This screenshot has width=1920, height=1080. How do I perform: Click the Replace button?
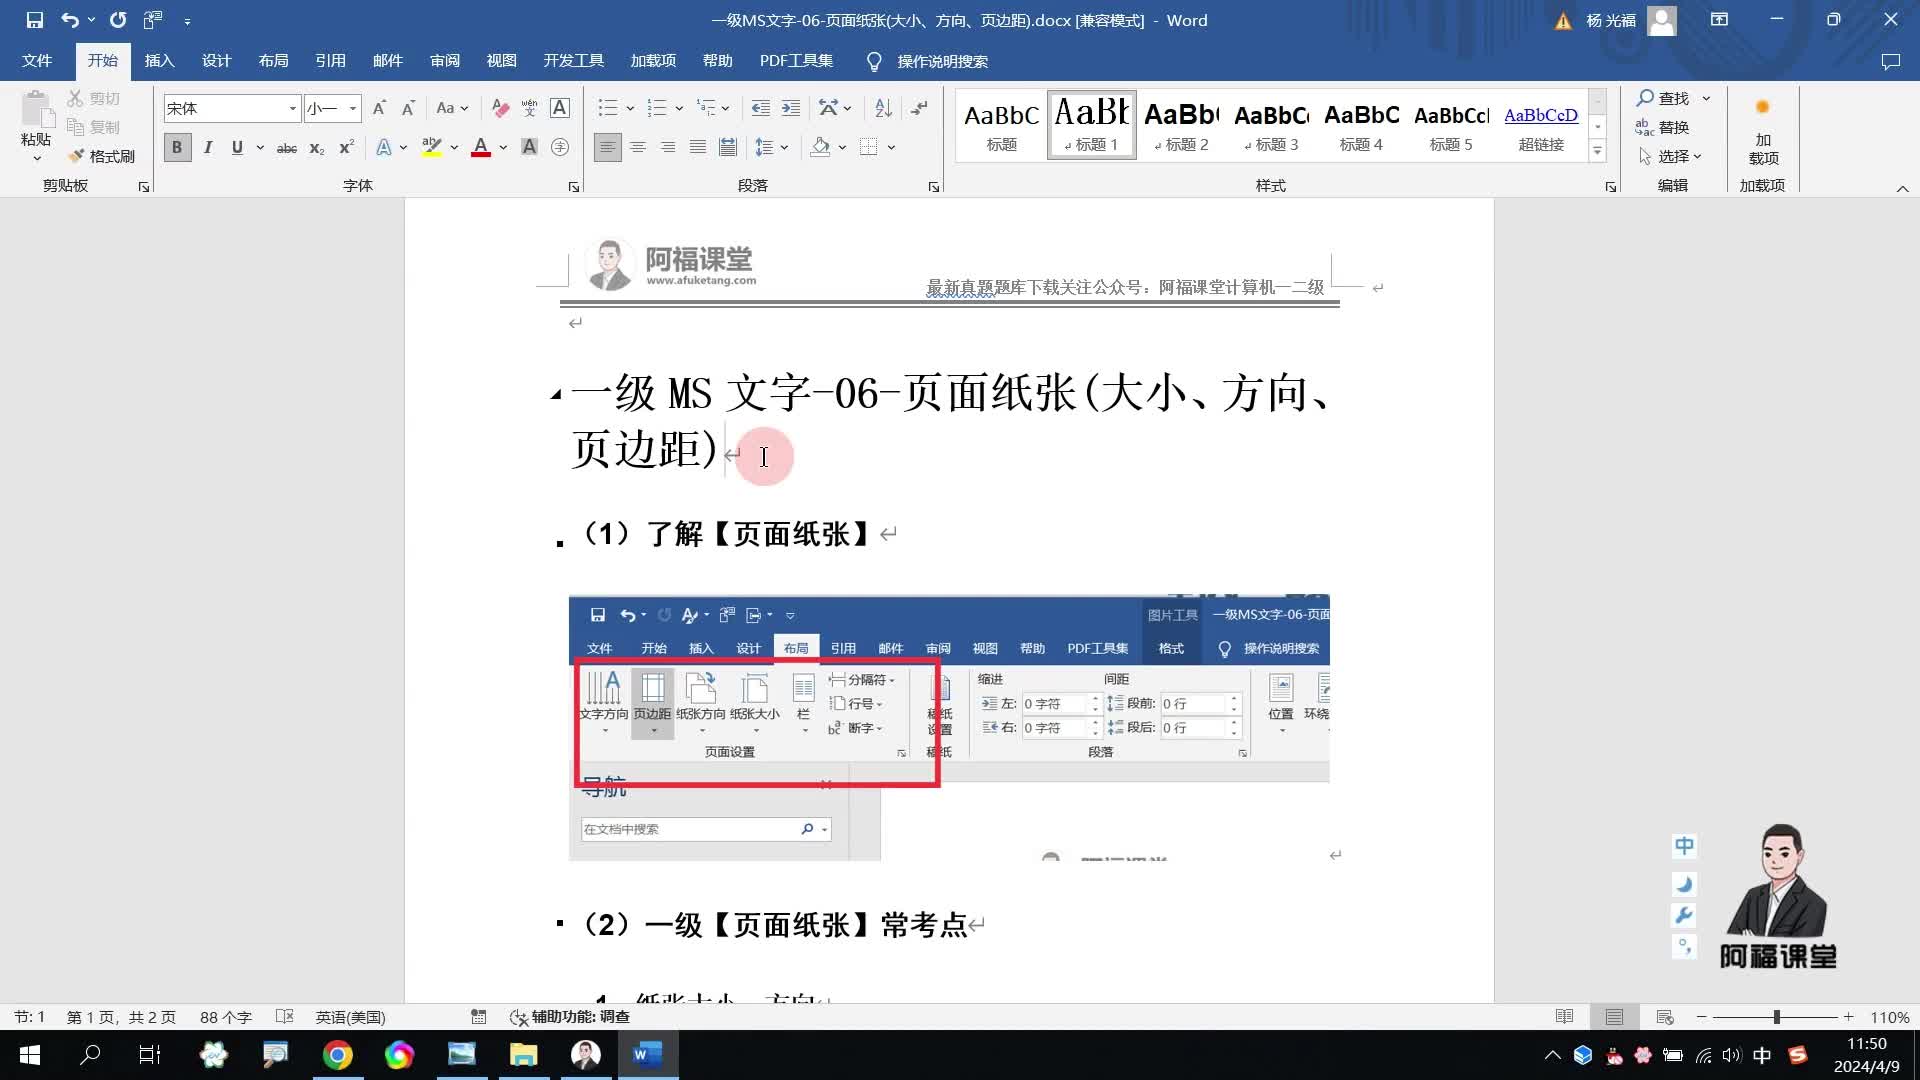coord(1662,127)
